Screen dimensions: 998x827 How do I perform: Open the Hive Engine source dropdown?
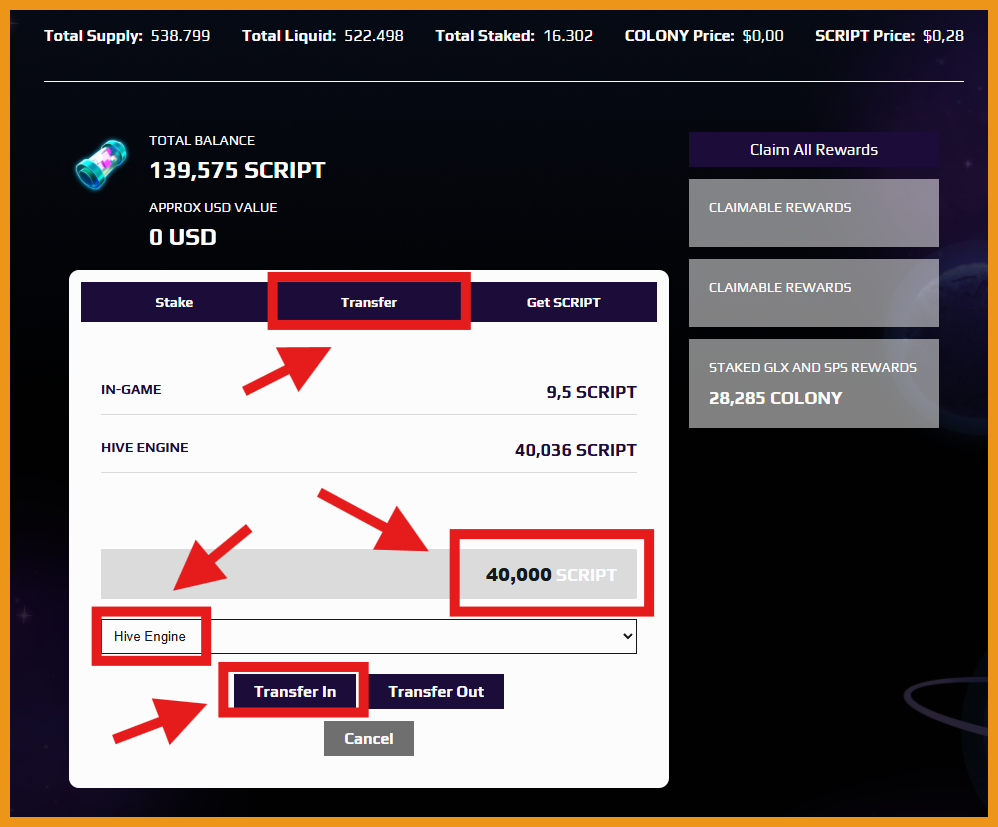click(369, 637)
